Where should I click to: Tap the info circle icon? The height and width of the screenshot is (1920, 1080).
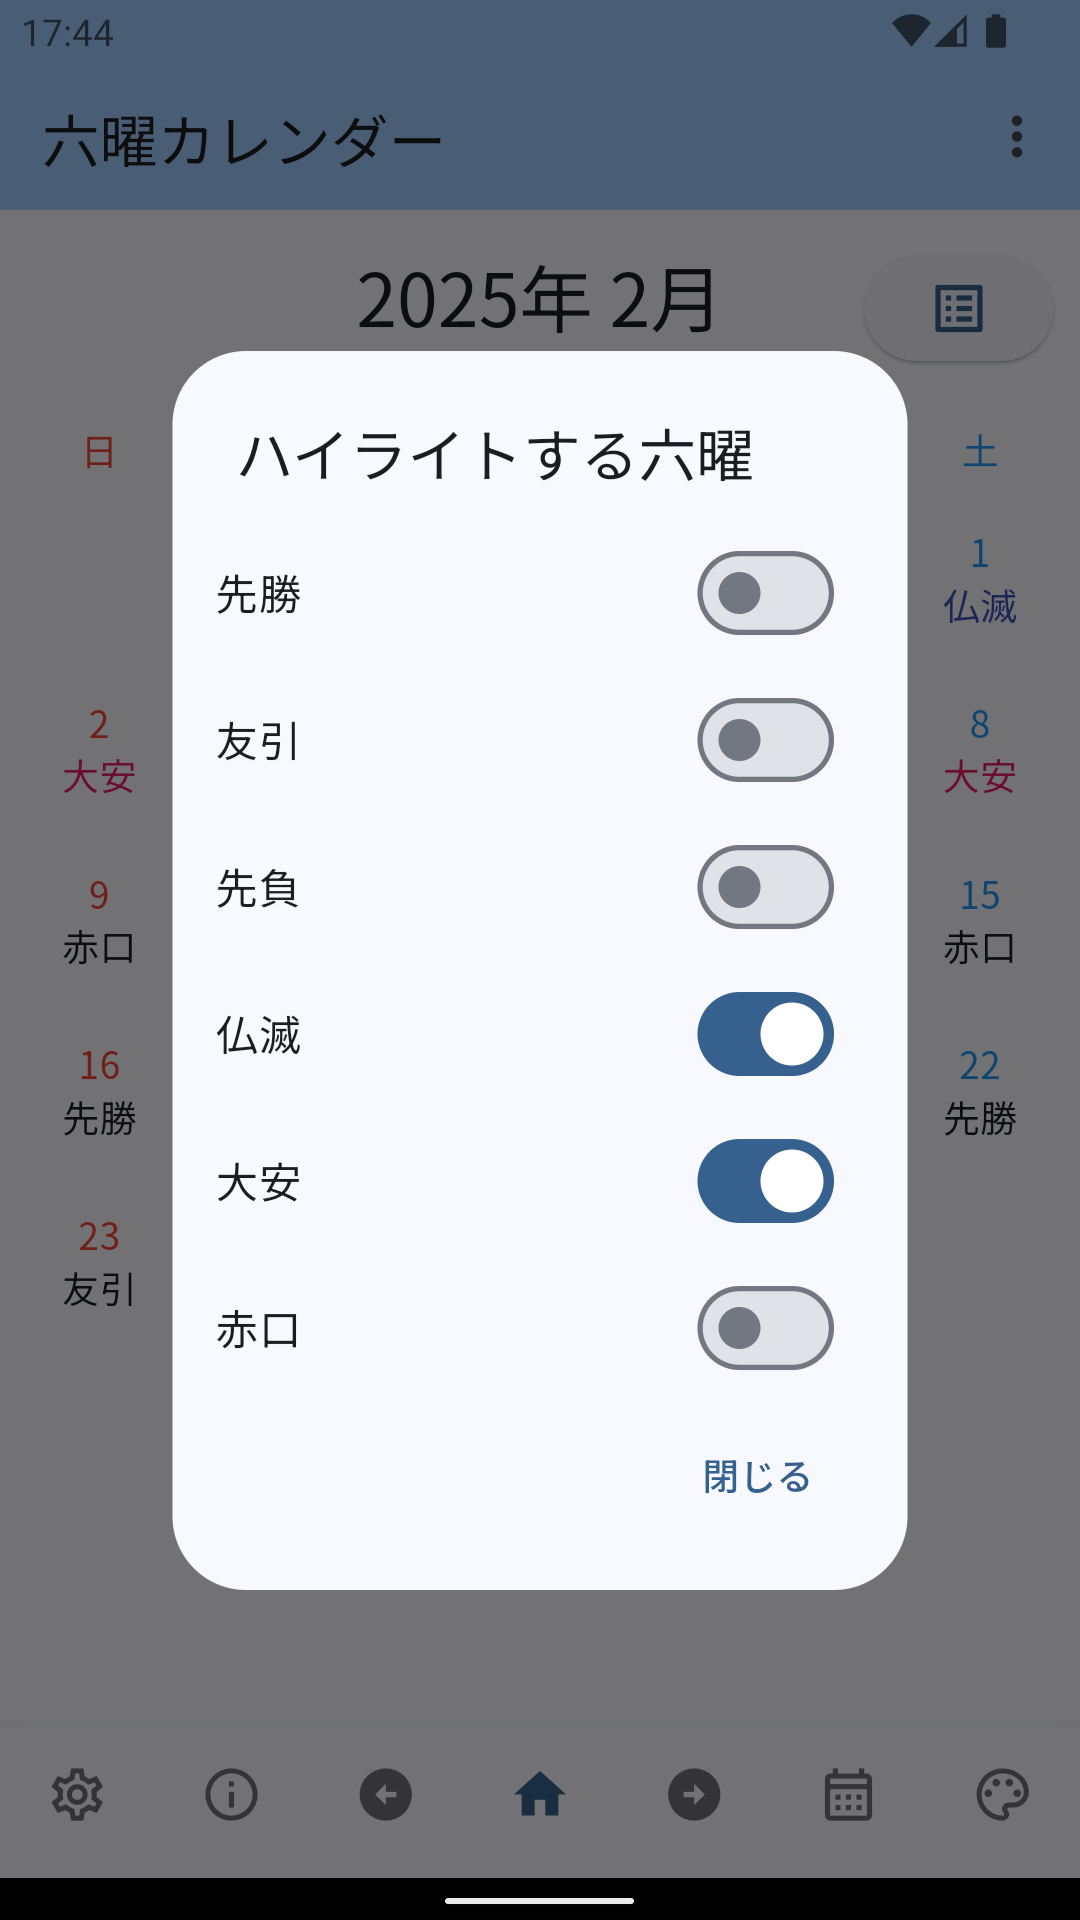pos(231,1795)
